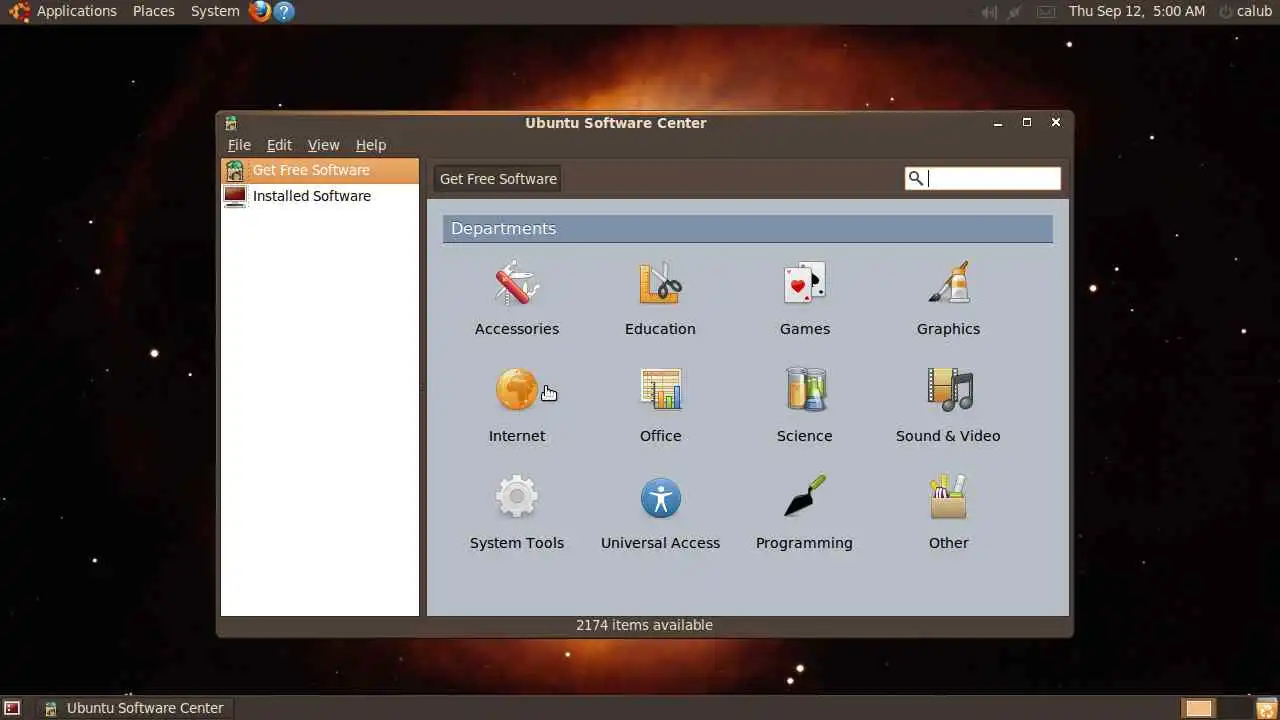Open the Education department icon
The height and width of the screenshot is (720, 1280).
660,283
